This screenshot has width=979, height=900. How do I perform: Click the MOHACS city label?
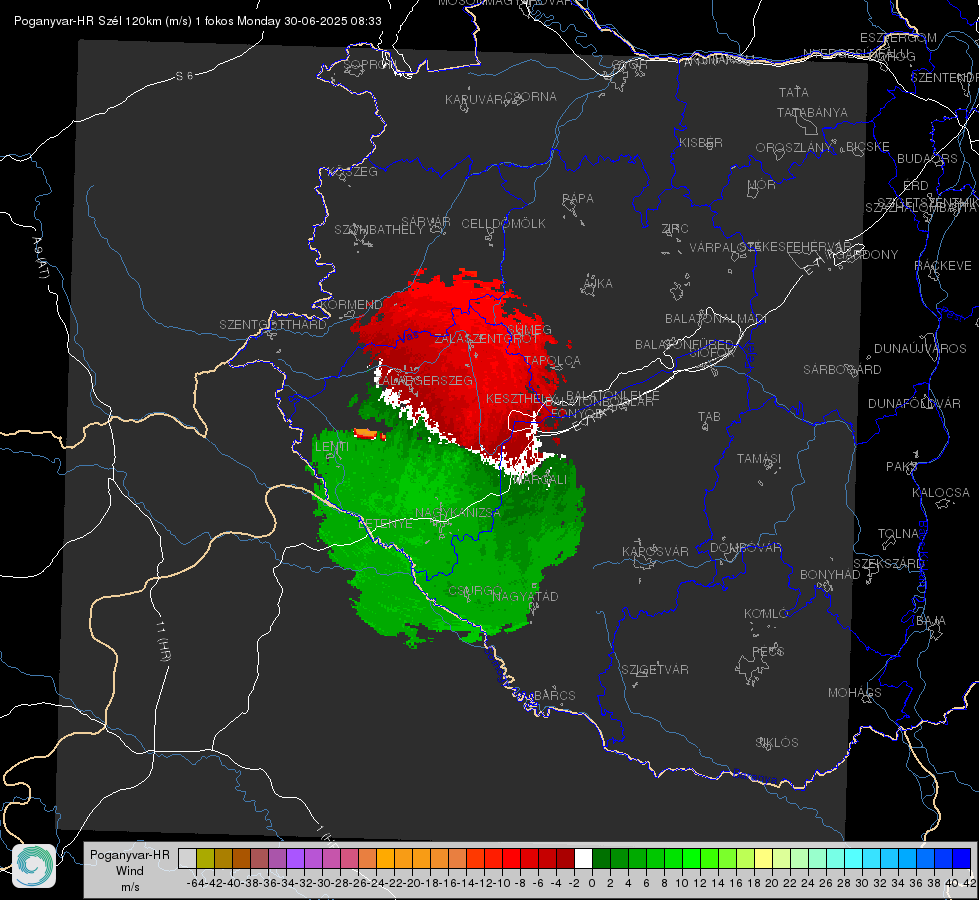[855, 693]
